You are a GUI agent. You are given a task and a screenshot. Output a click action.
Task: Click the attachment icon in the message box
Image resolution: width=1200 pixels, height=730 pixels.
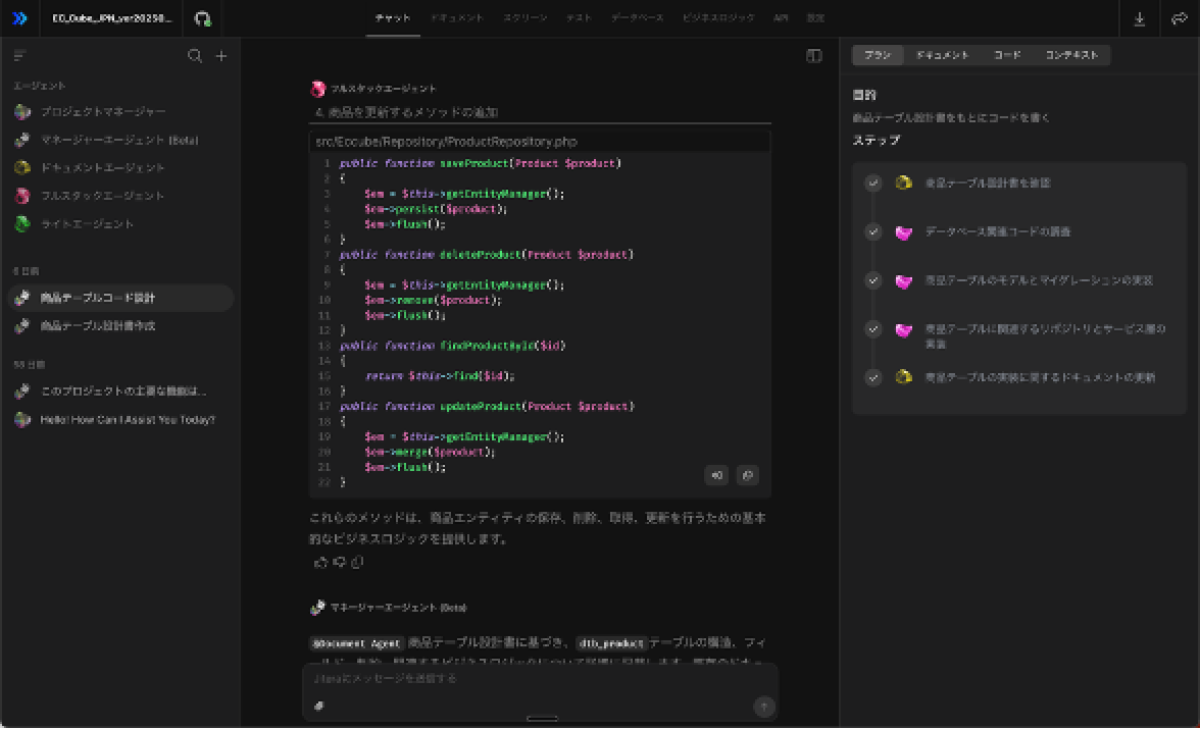(x=319, y=705)
